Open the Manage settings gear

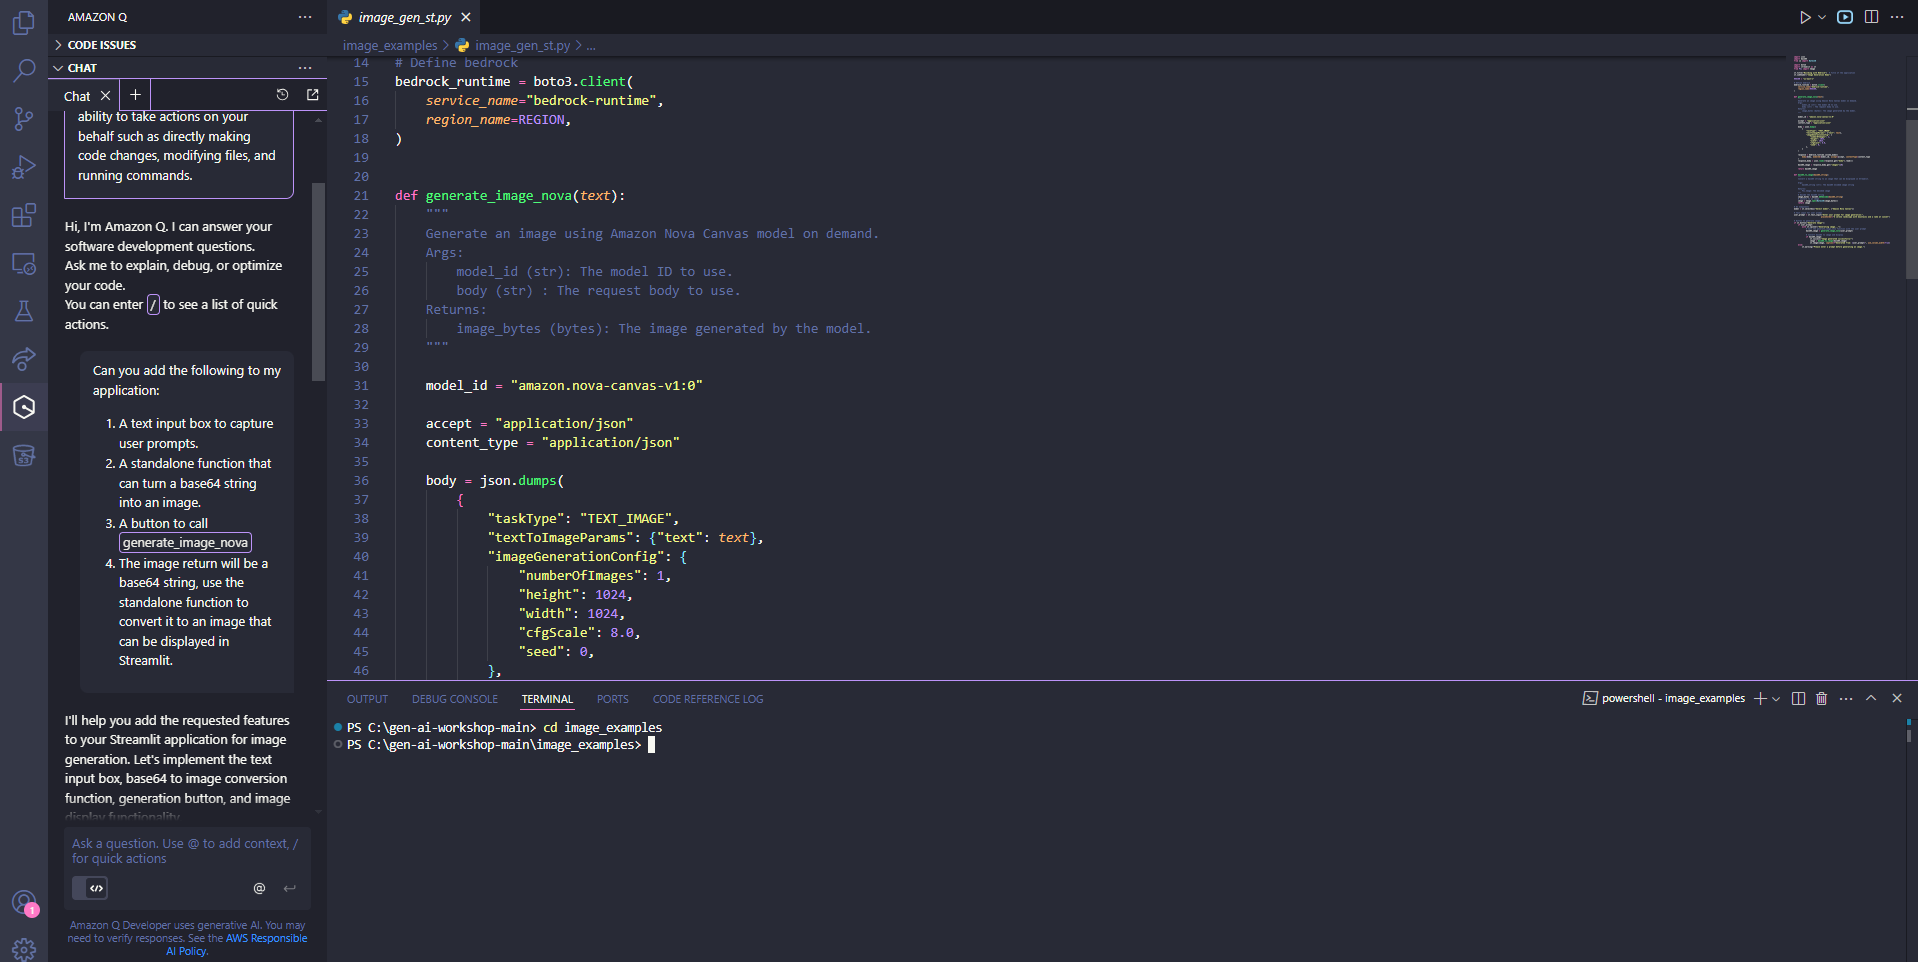click(24, 949)
